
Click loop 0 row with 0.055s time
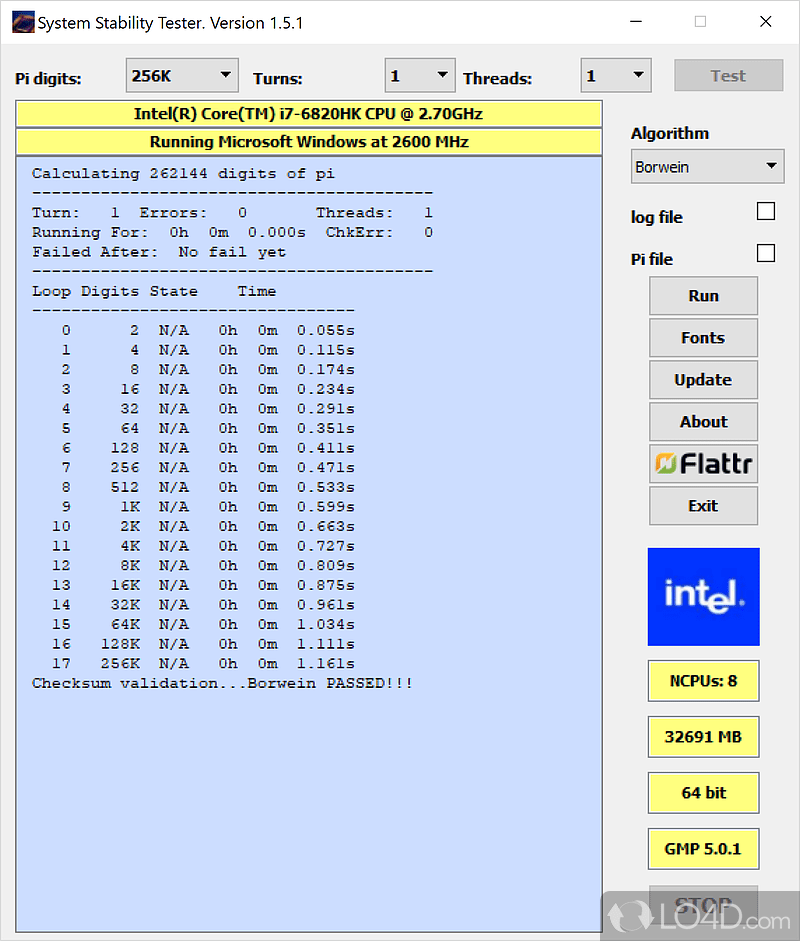click(x=208, y=331)
